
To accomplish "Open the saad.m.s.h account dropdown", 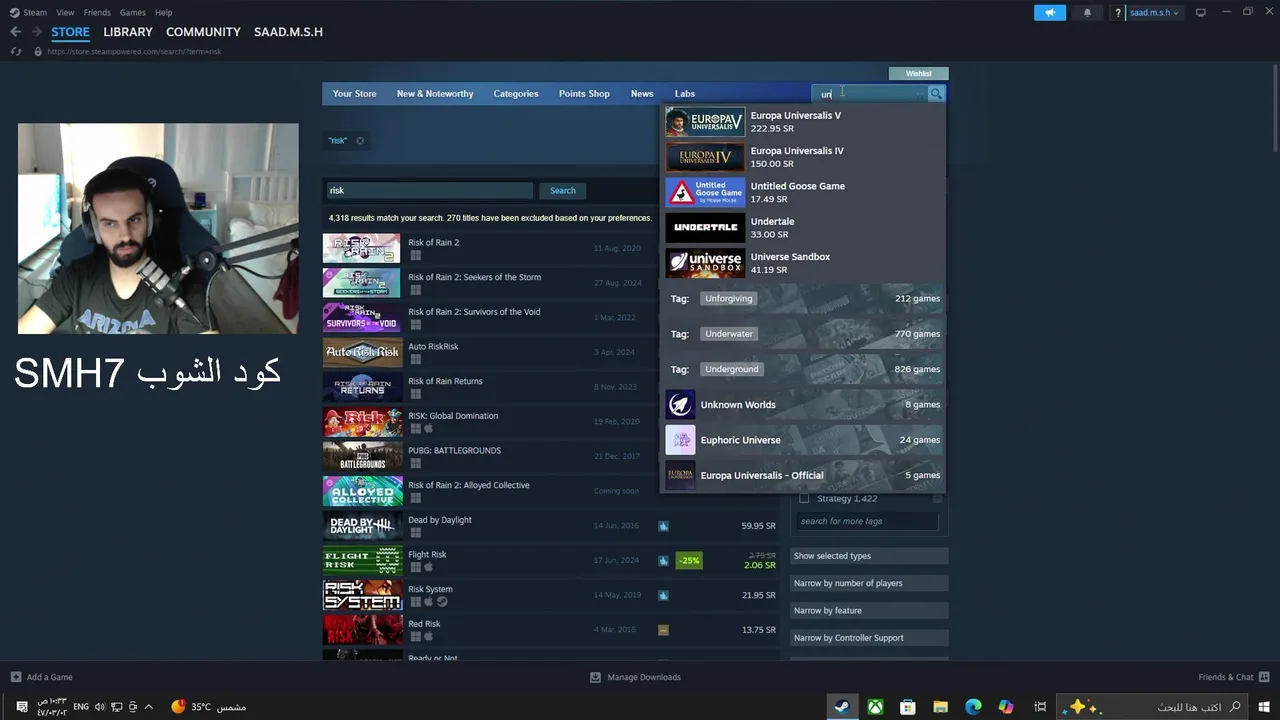I will click(1155, 13).
